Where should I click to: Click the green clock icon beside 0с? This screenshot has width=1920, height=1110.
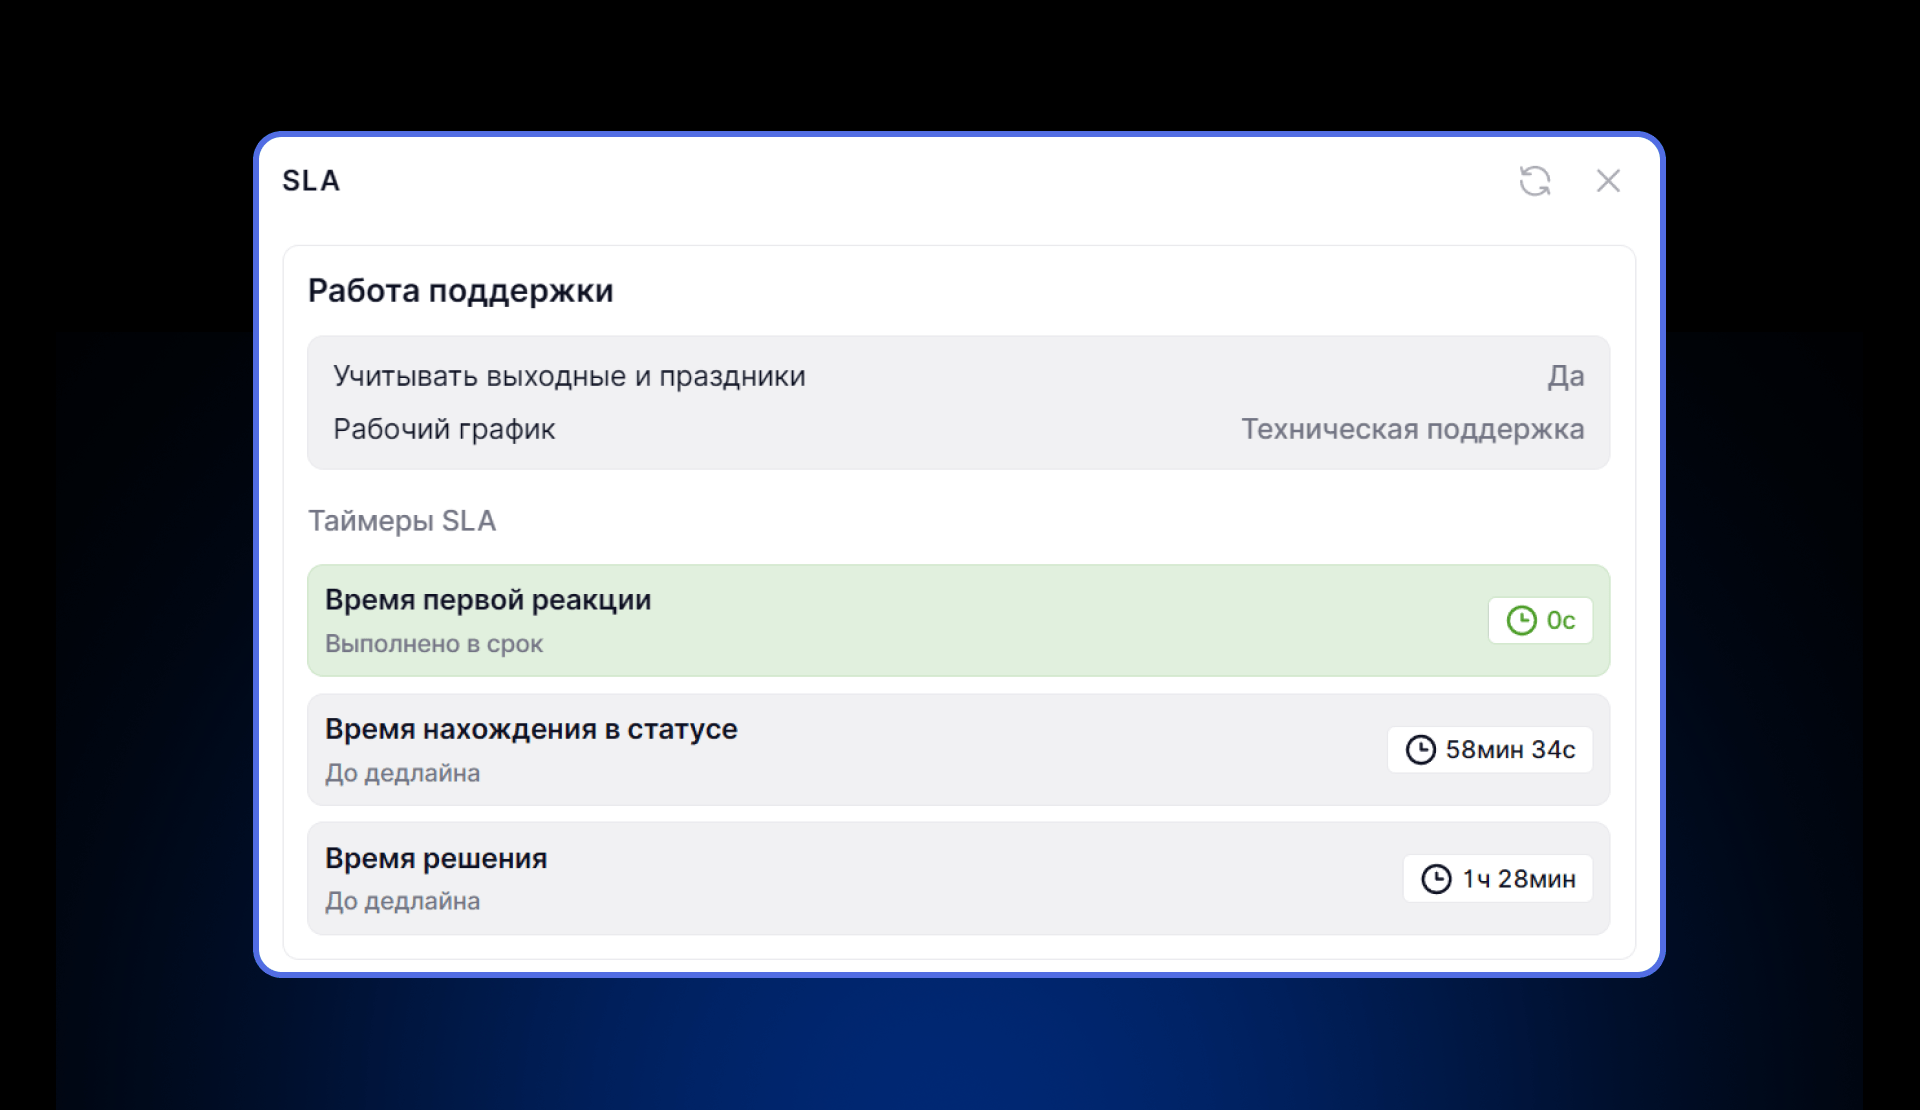coord(1521,621)
